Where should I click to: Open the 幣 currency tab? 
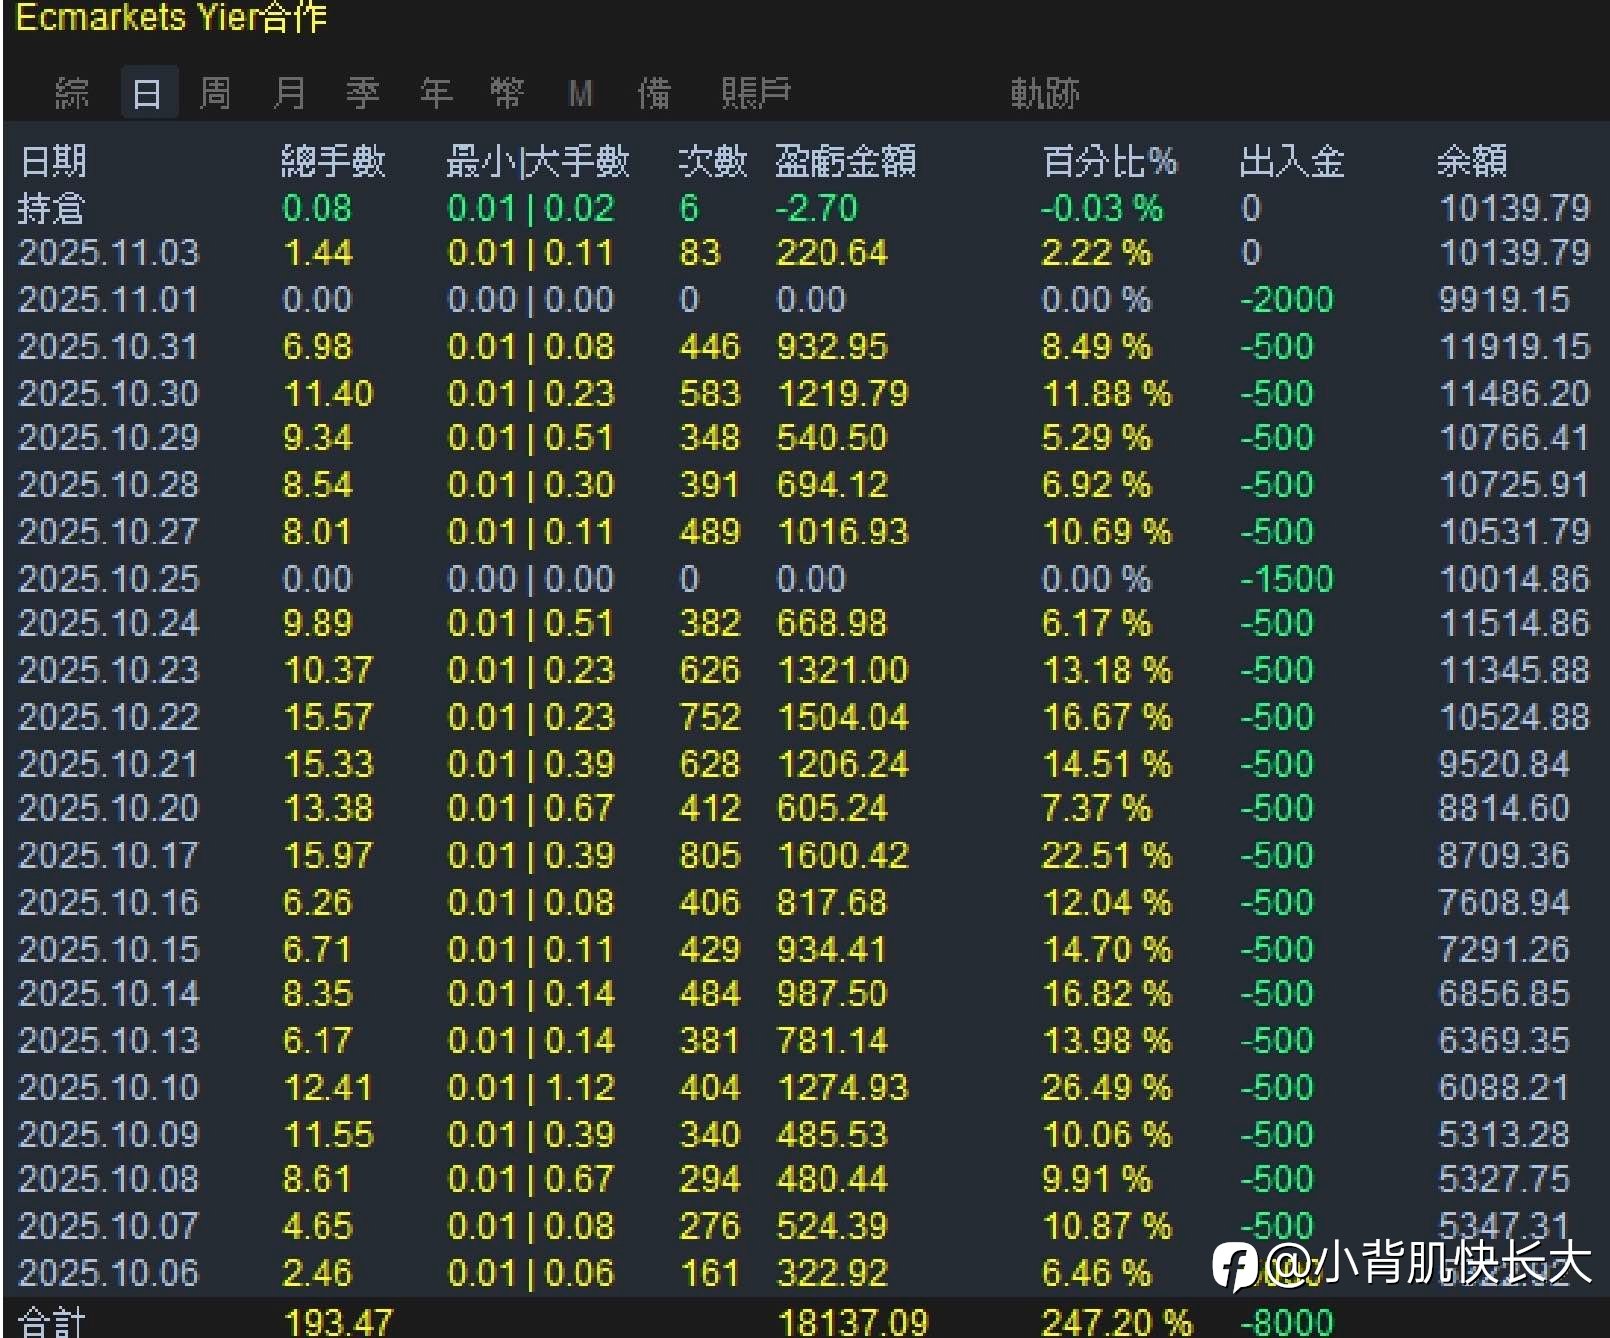point(507,93)
